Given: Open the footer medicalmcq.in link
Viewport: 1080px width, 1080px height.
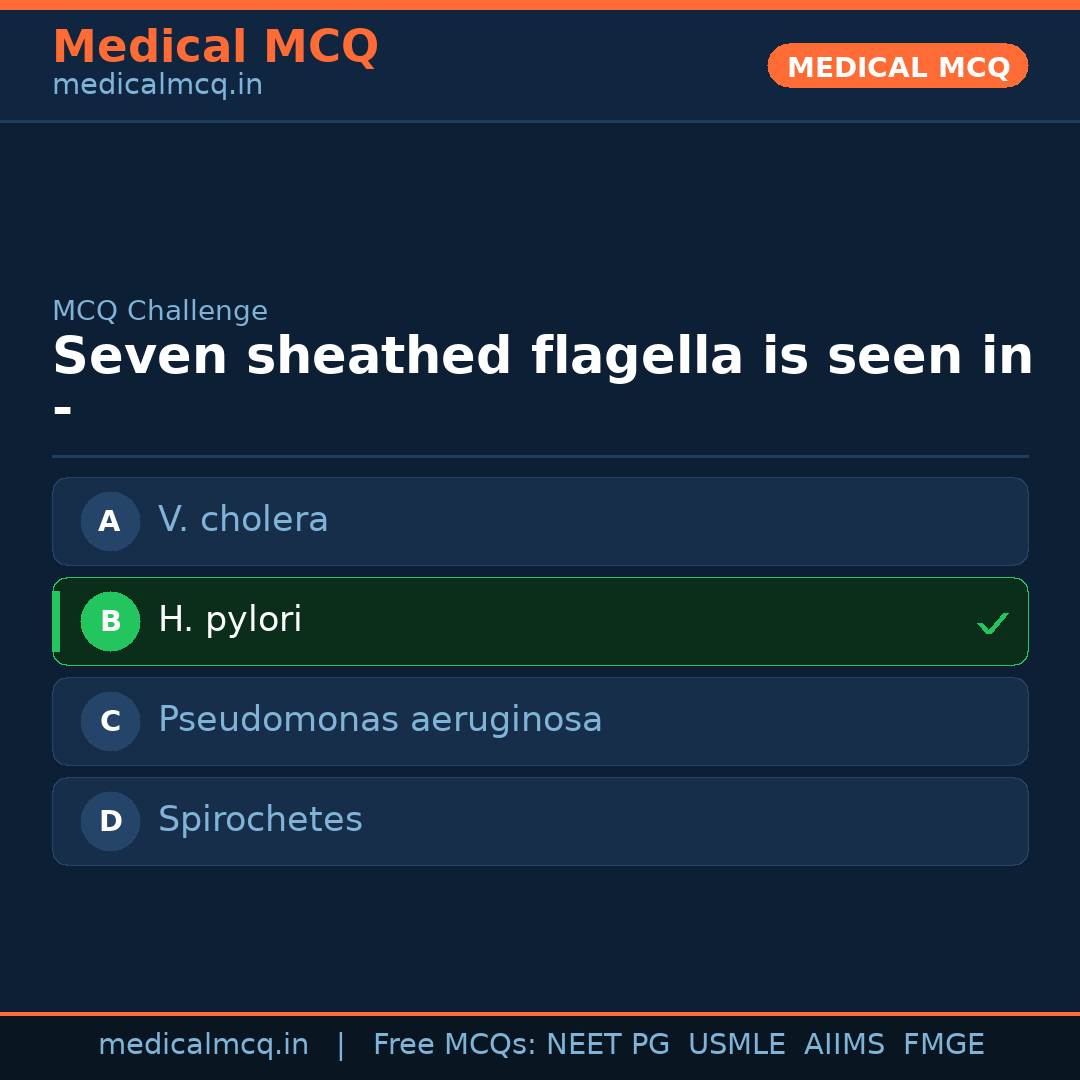Looking at the screenshot, I should coord(203,1045).
